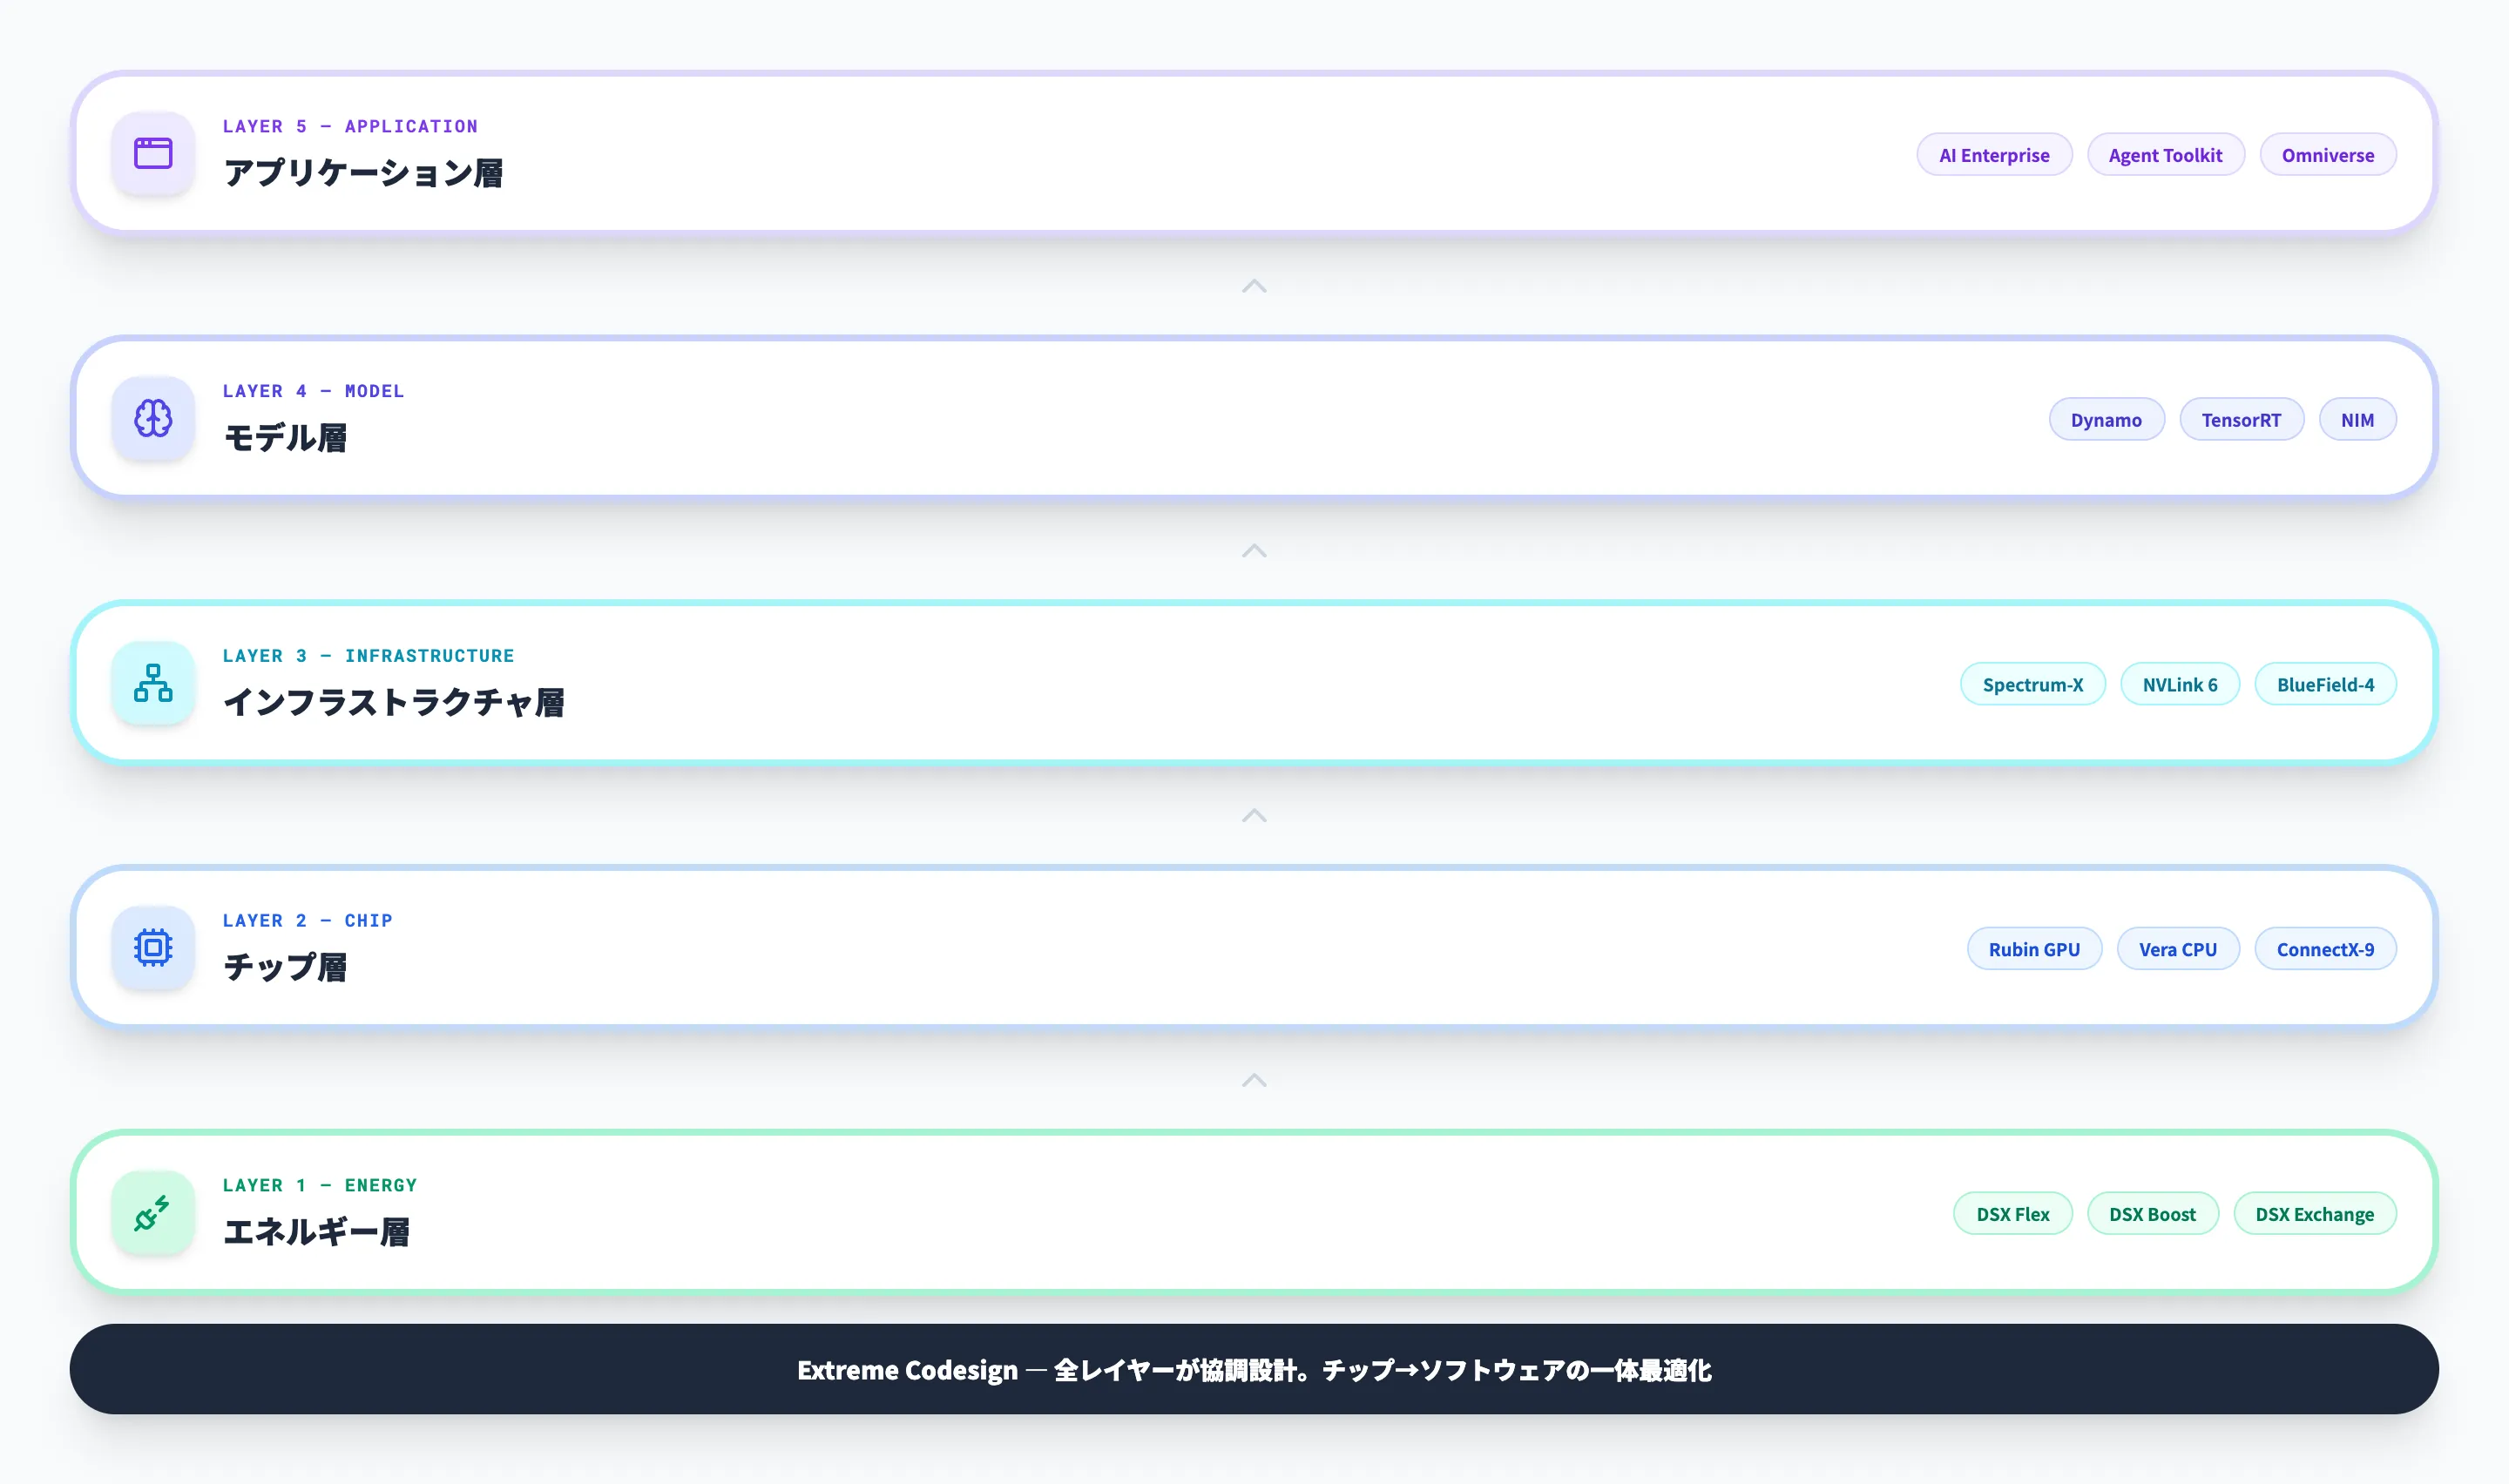Click the Infrastructure layer network icon
2509x1484 pixels.
point(153,683)
